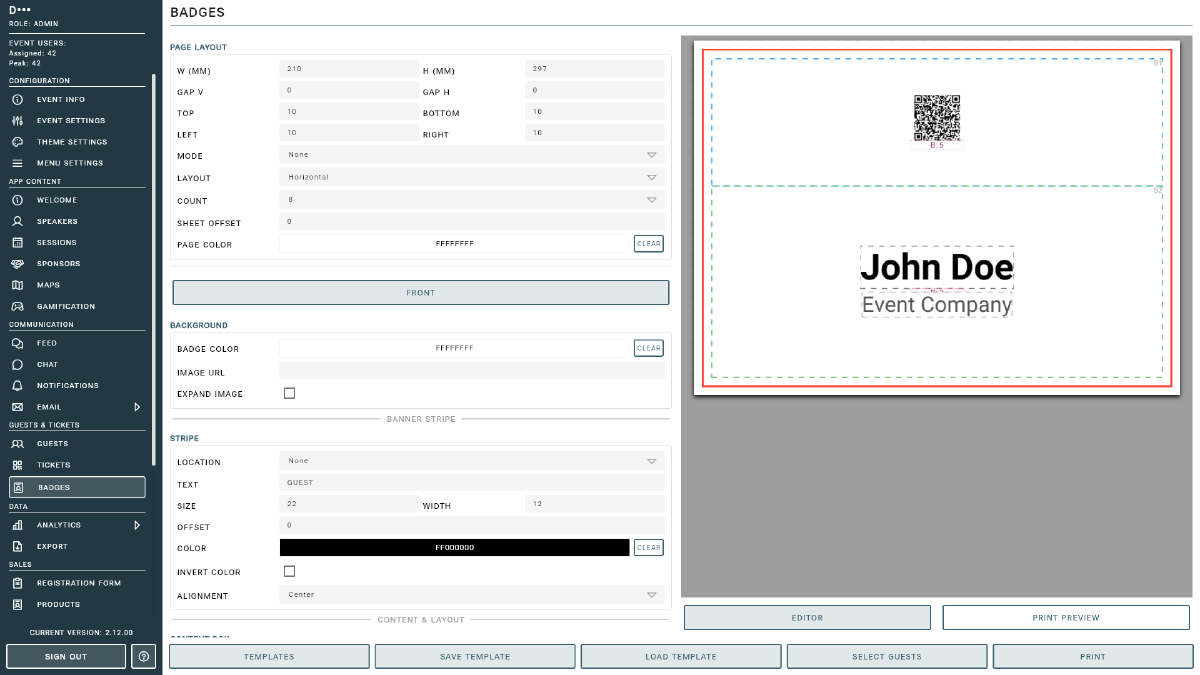Open Registration Form menu item

click(77, 583)
